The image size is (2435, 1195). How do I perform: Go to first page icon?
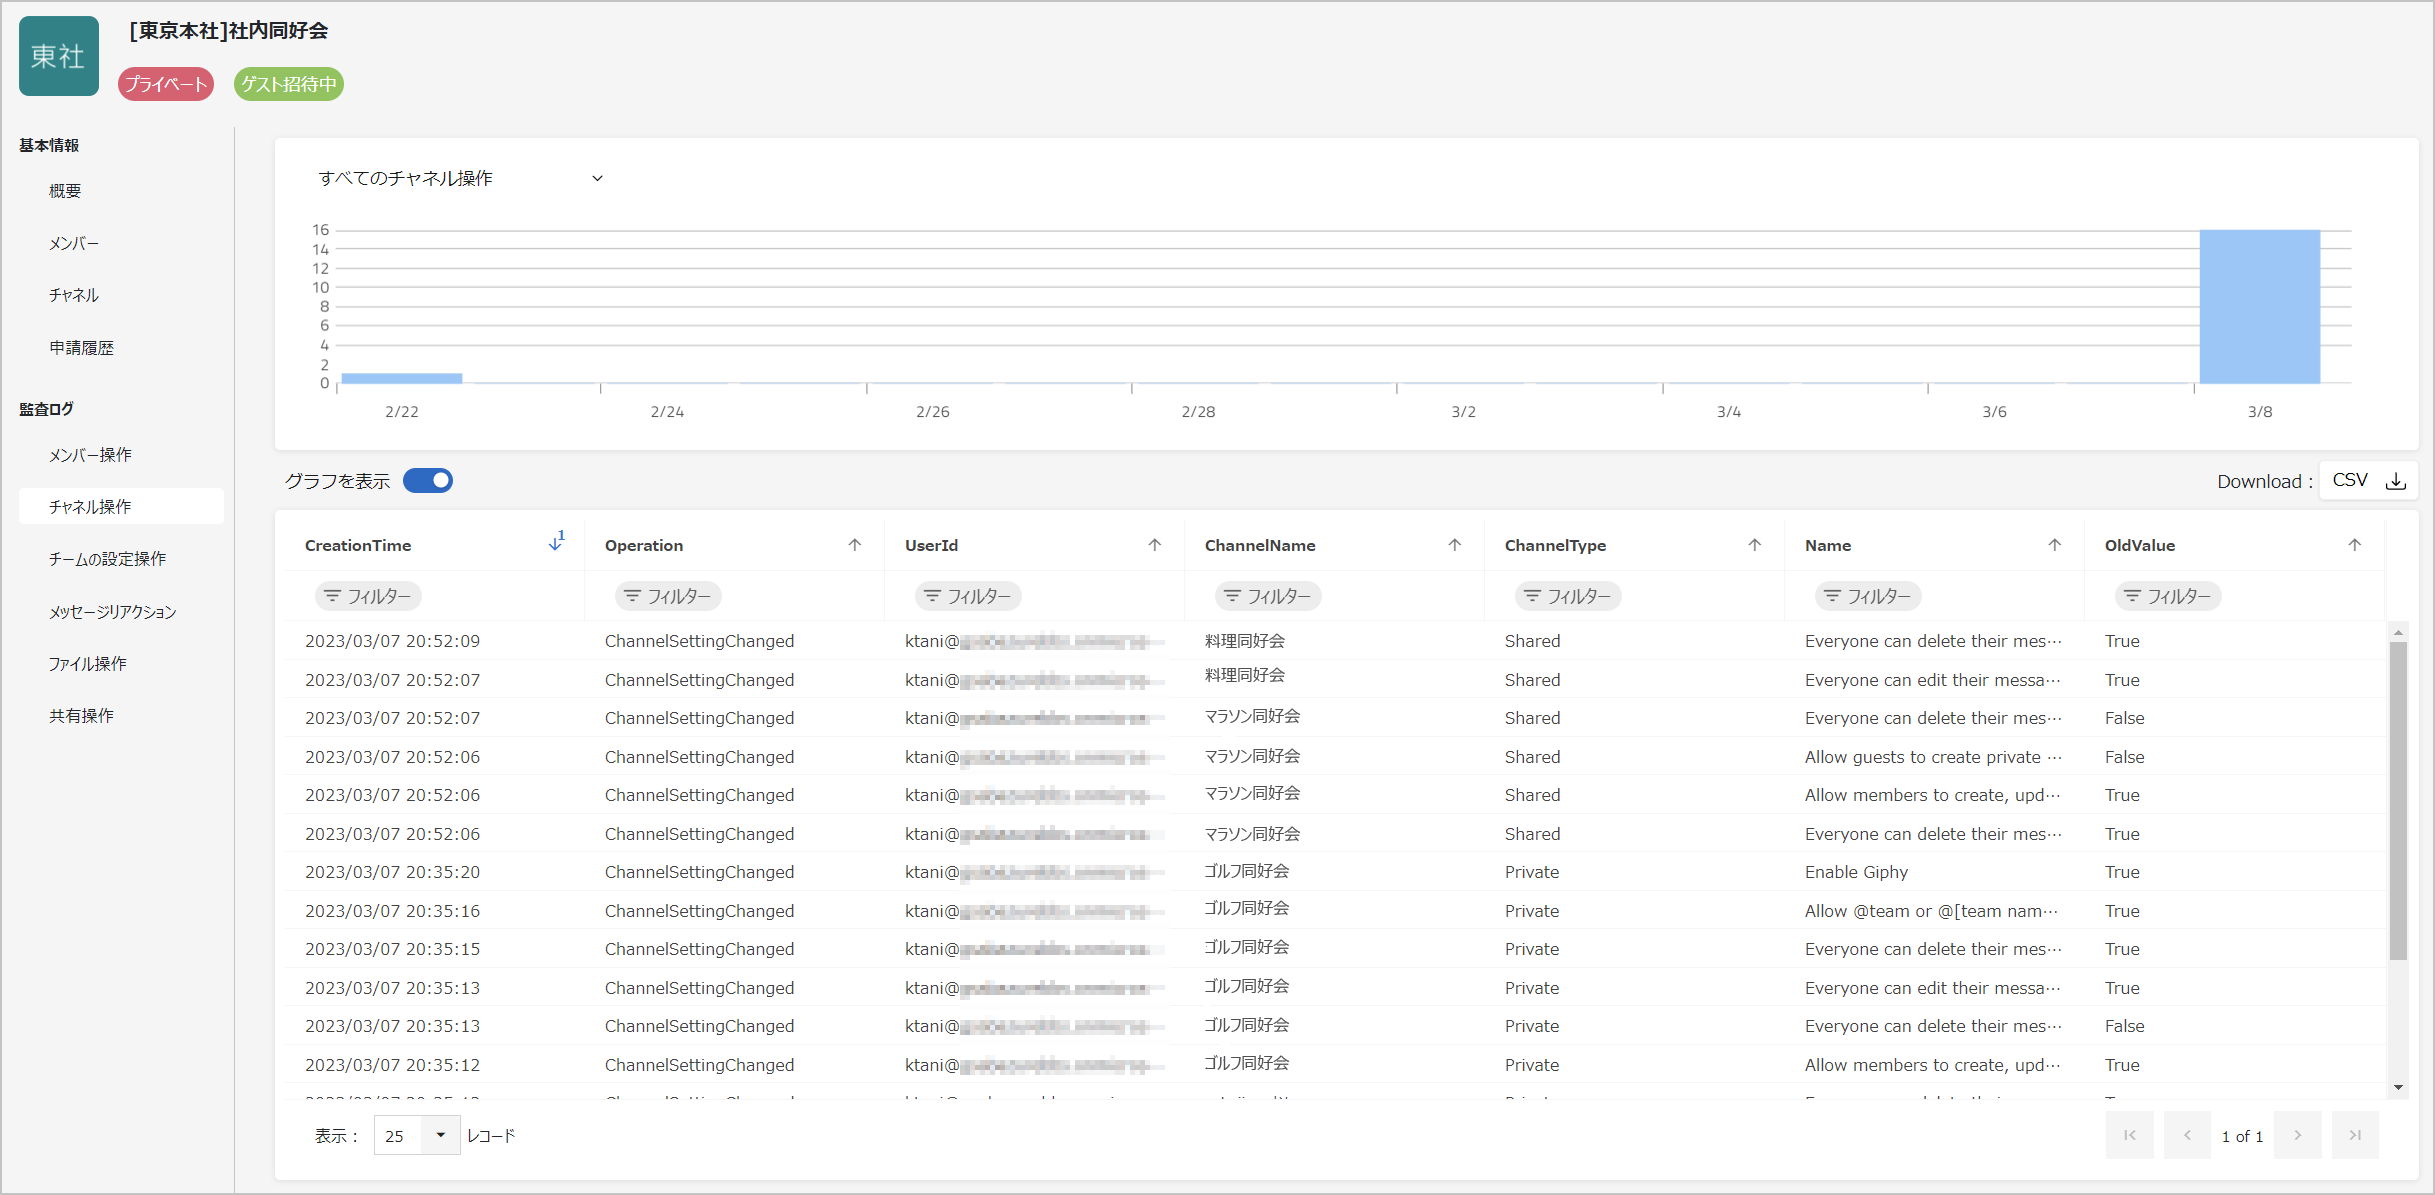click(x=2130, y=1135)
